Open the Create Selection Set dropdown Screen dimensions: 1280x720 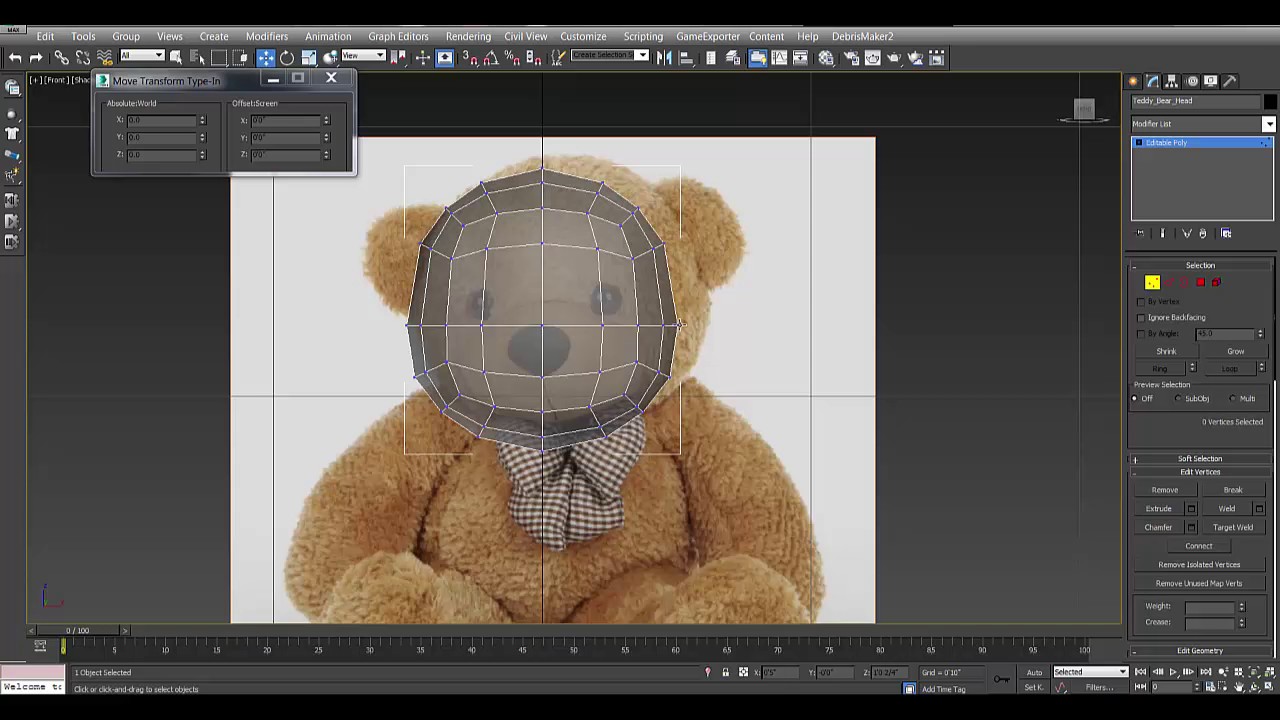(609, 56)
